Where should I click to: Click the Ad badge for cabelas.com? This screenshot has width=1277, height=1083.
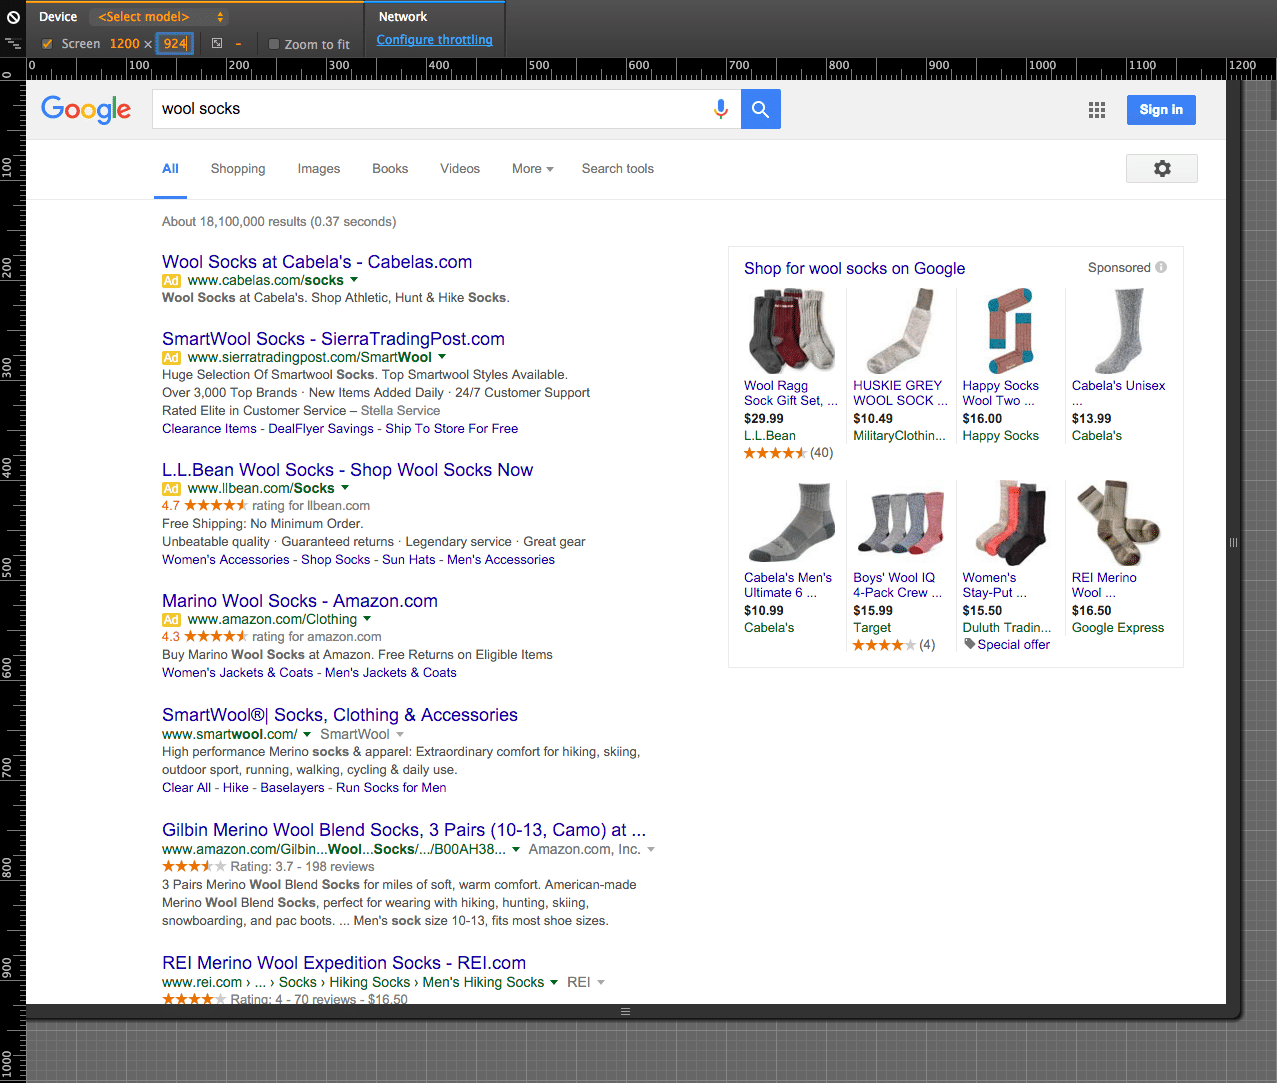pyautogui.click(x=171, y=281)
